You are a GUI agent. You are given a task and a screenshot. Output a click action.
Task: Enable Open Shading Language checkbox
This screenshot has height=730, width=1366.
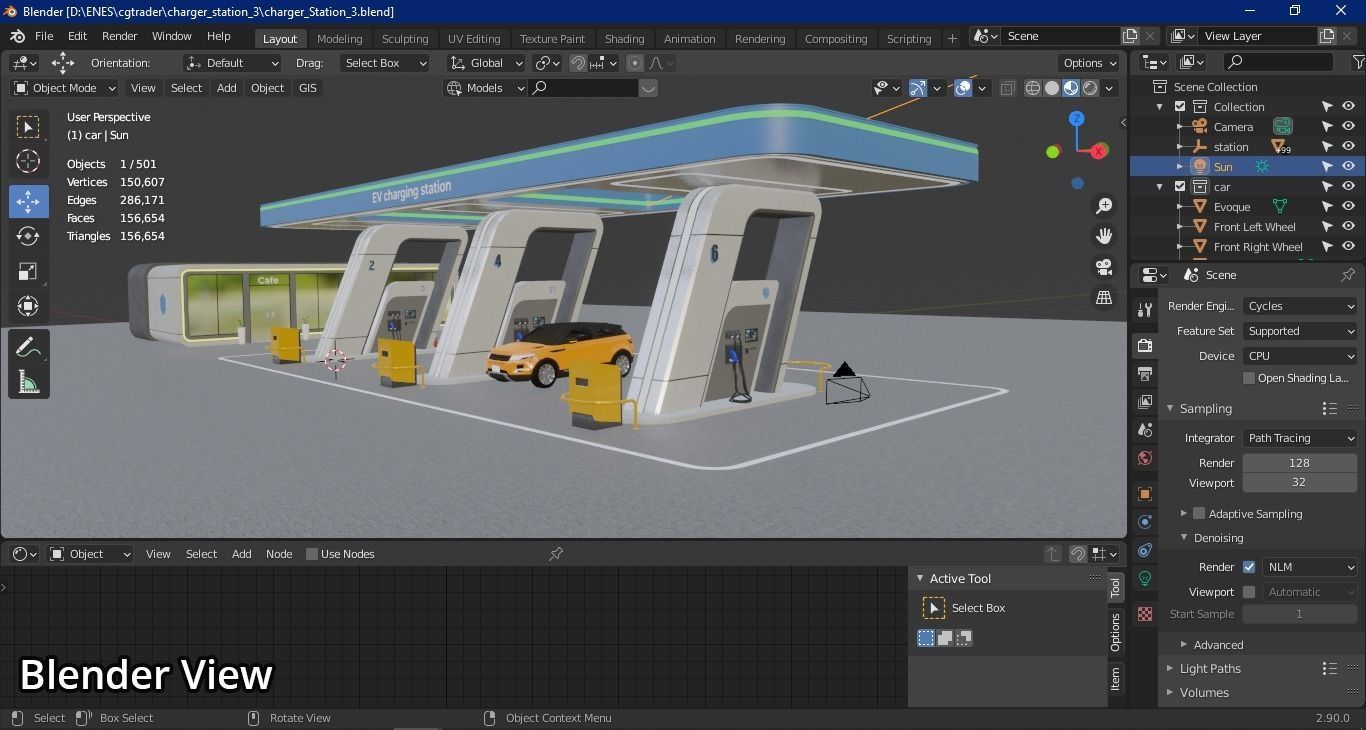pyautogui.click(x=1248, y=378)
